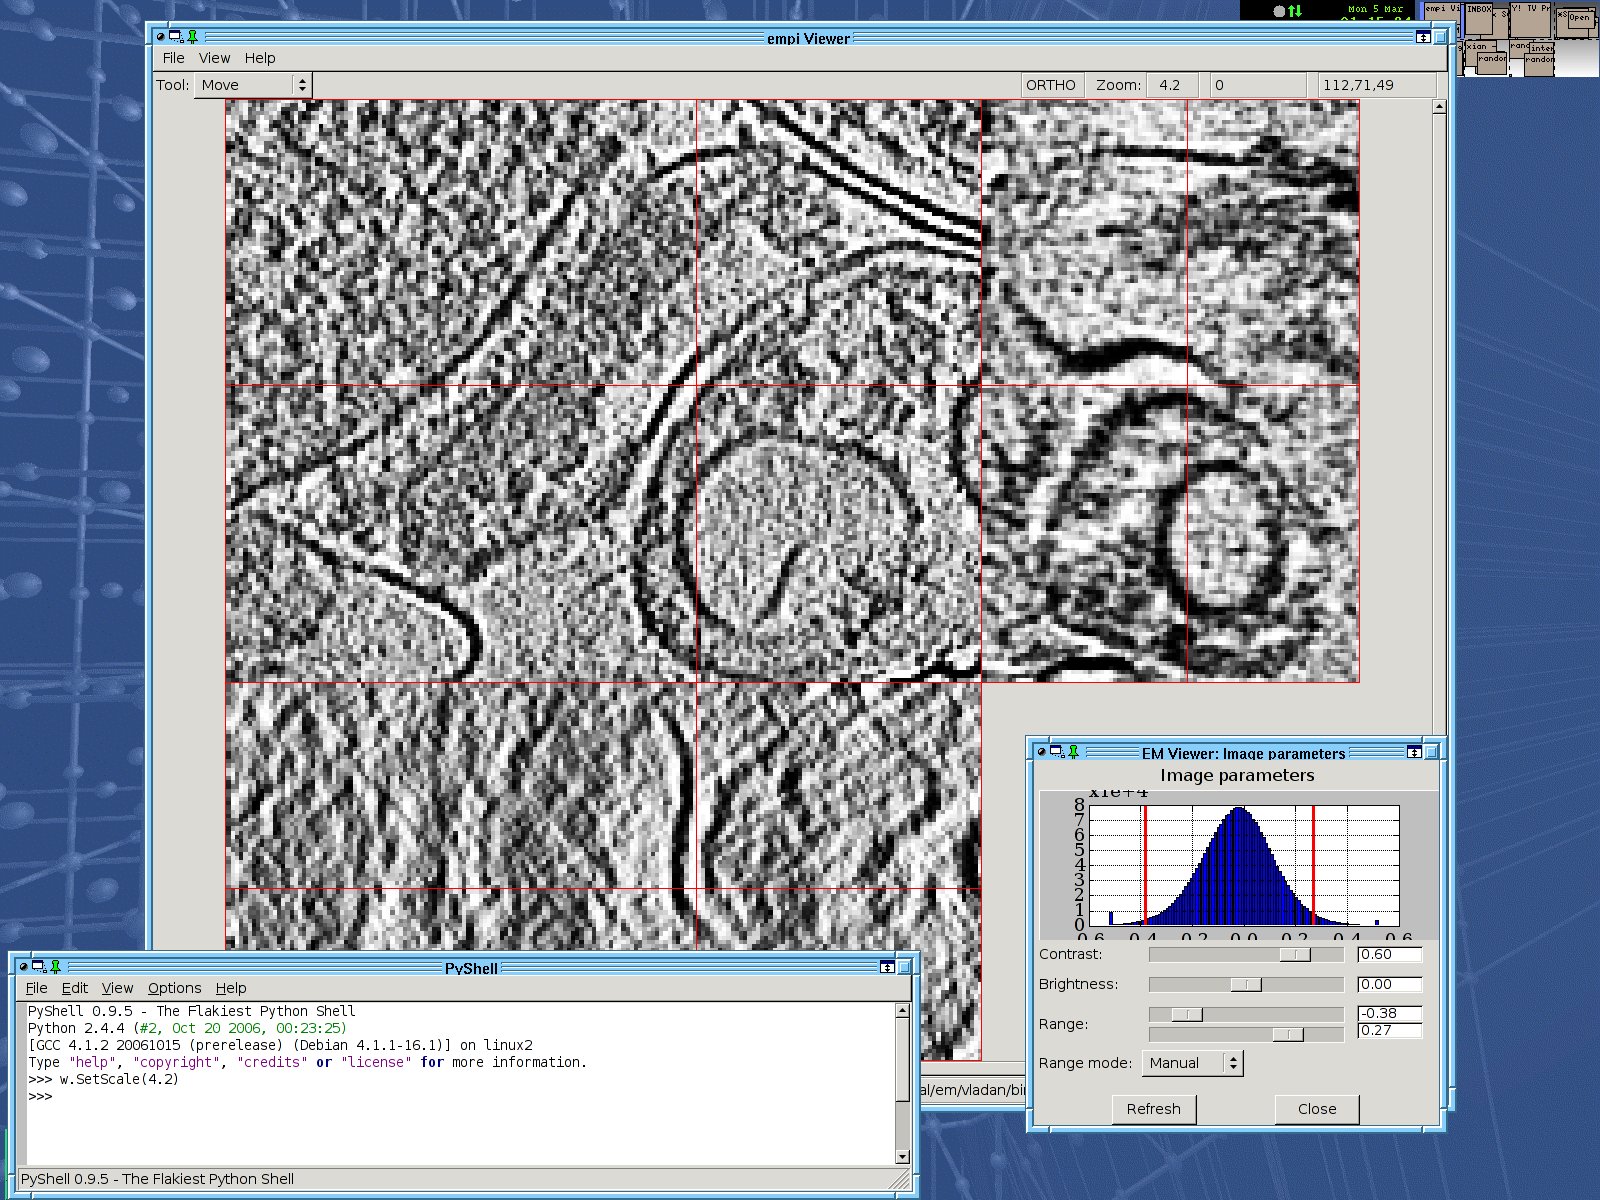
Task: Open the Options menu in PyShell
Action: [x=174, y=988]
